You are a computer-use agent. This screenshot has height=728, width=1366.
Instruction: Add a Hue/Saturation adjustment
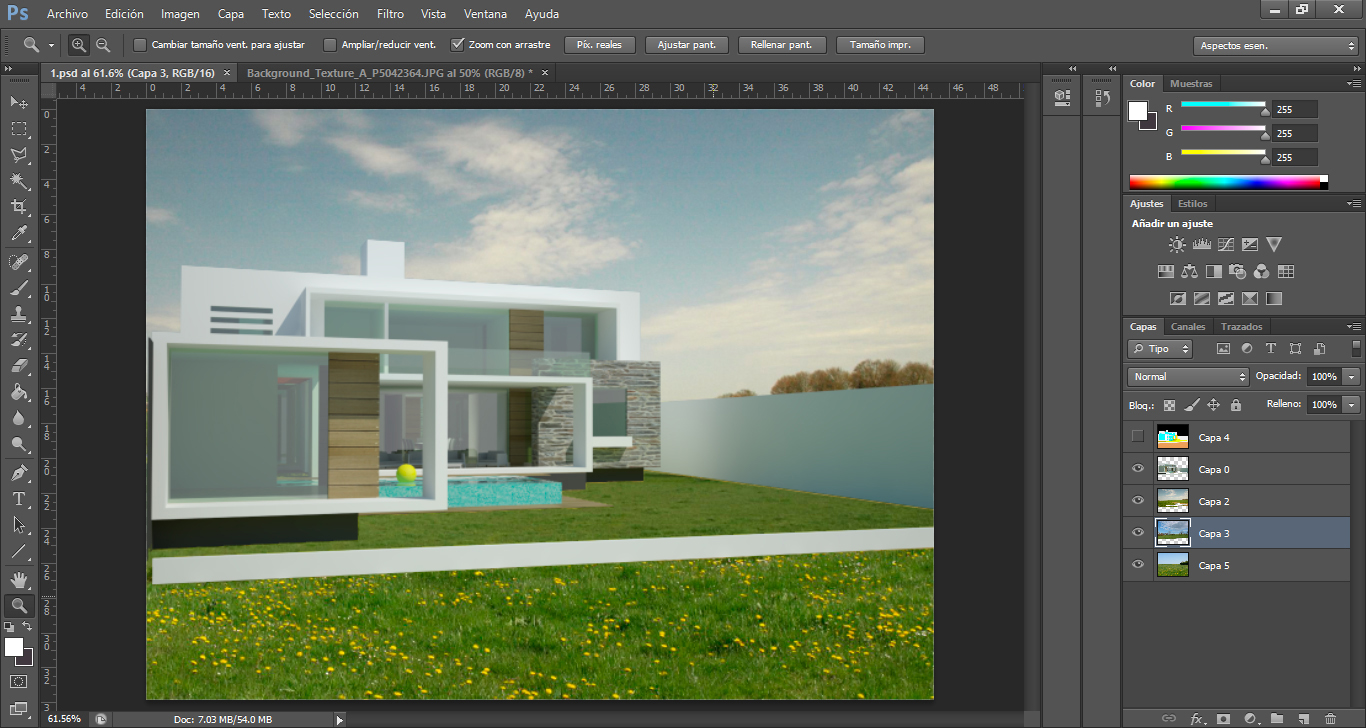pyautogui.click(x=1165, y=270)
